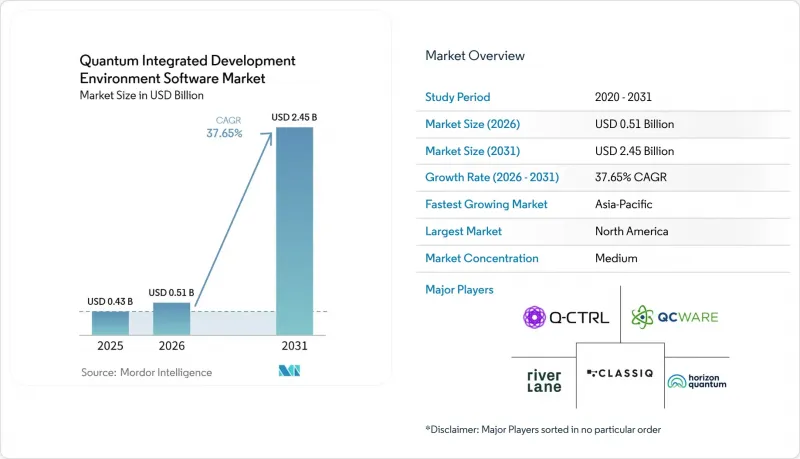
Task: Click the 'Study Period' row label
Action: point(458,97)
